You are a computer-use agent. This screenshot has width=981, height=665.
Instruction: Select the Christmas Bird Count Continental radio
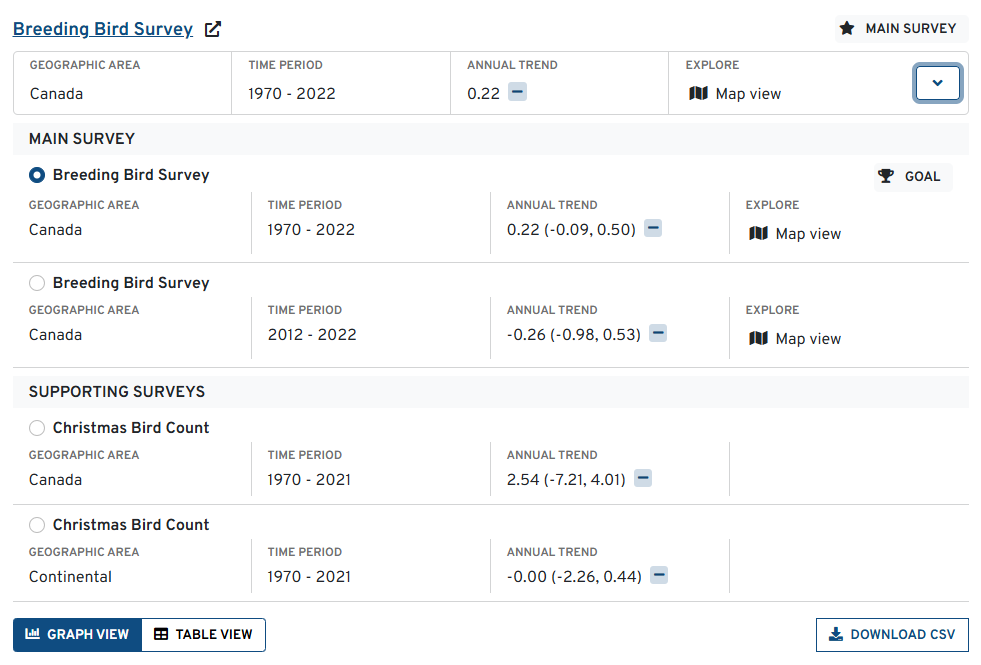pos(37,525)
